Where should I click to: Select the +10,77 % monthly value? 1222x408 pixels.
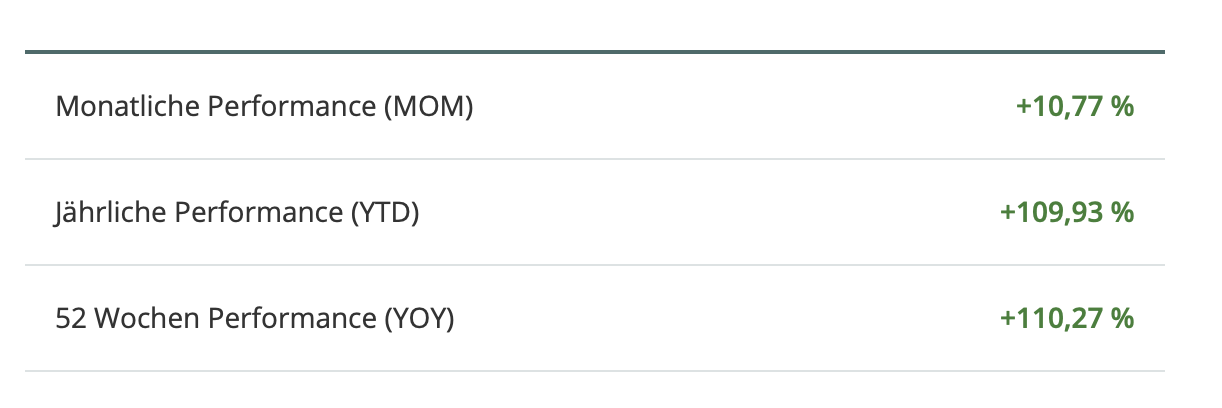point(1074,106)
